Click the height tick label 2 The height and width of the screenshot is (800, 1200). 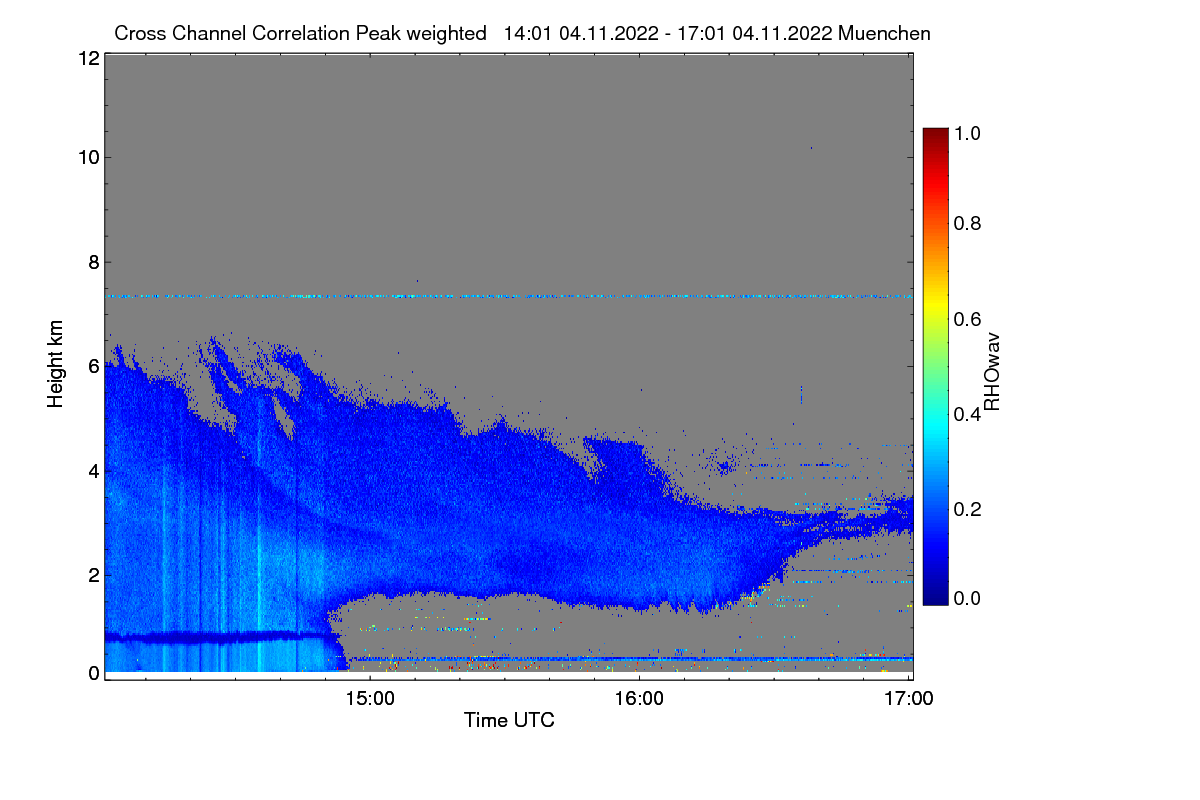(92, 574)
